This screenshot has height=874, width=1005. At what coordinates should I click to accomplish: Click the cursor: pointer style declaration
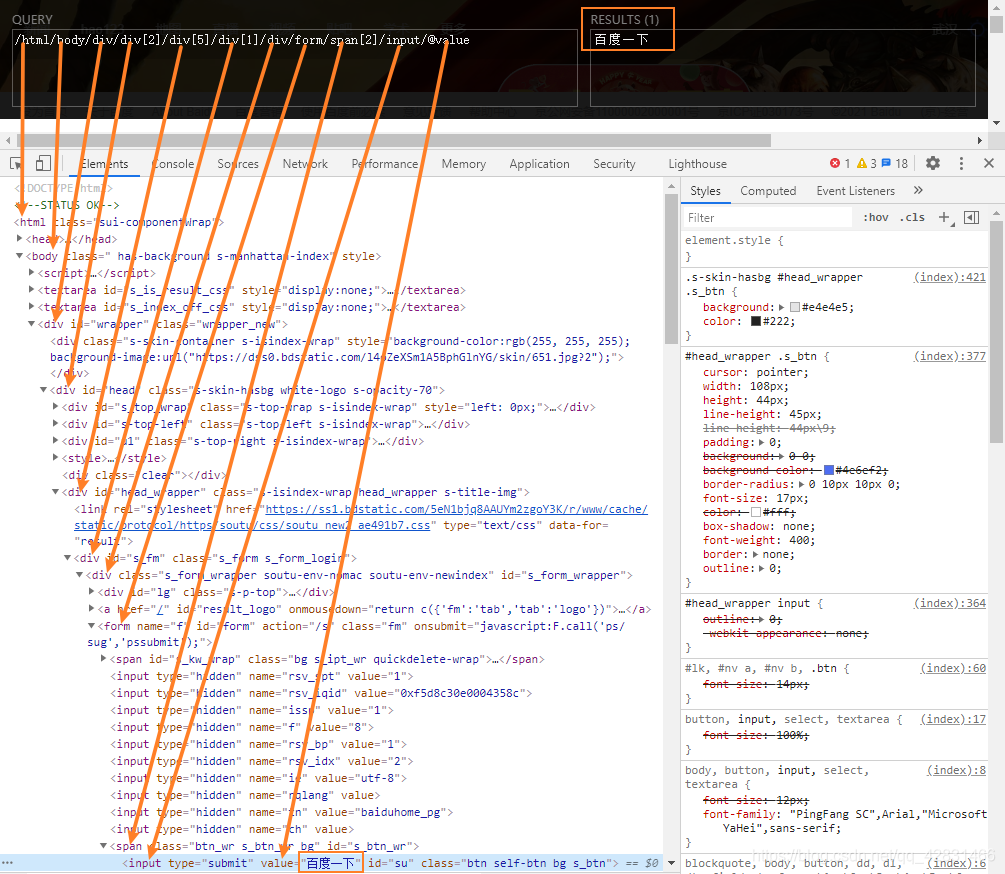[756, 372]
